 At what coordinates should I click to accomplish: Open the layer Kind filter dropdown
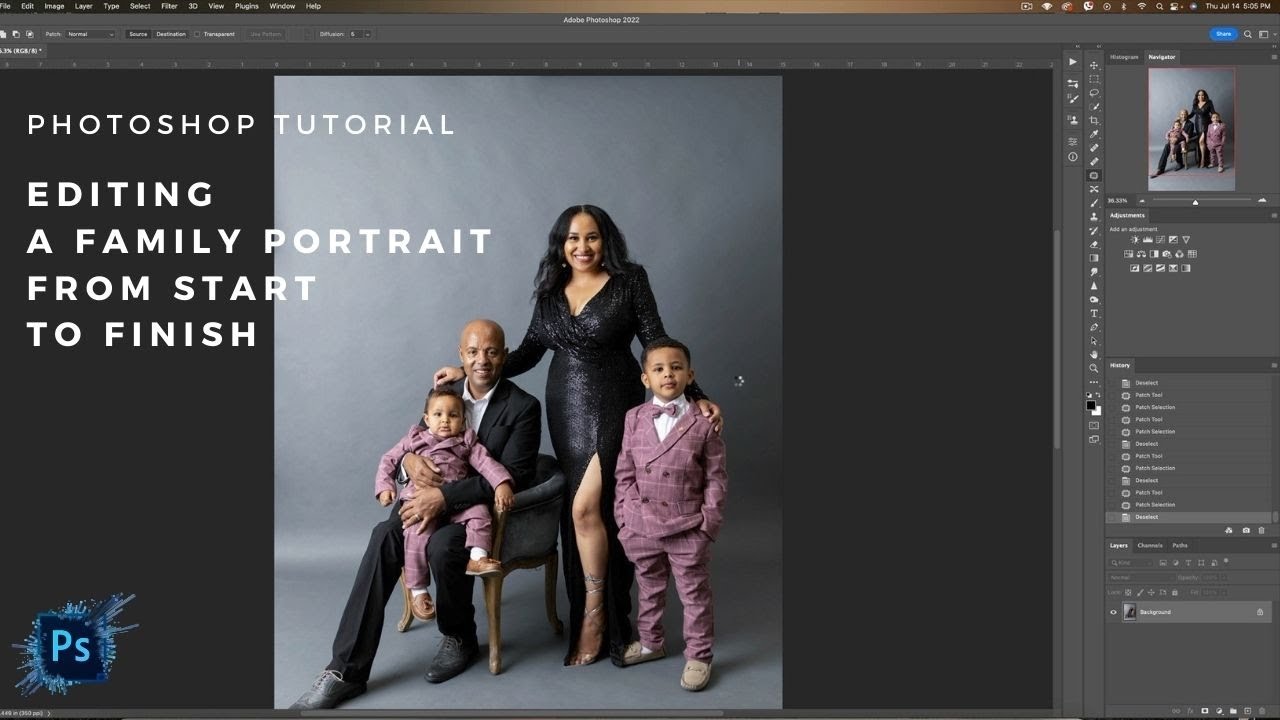[x=1132, y=563]
